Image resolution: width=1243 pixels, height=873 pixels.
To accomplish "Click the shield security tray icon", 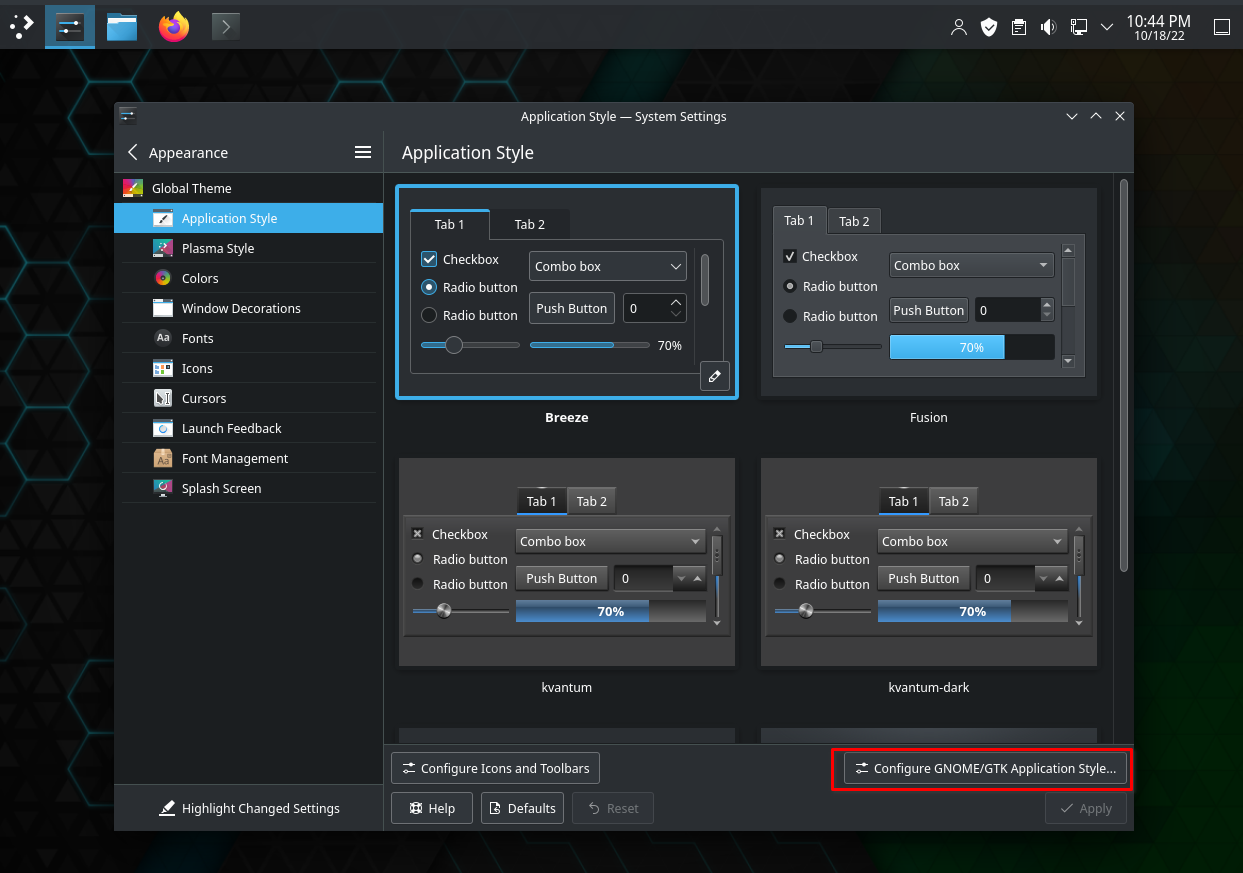I will coord(989,27).
